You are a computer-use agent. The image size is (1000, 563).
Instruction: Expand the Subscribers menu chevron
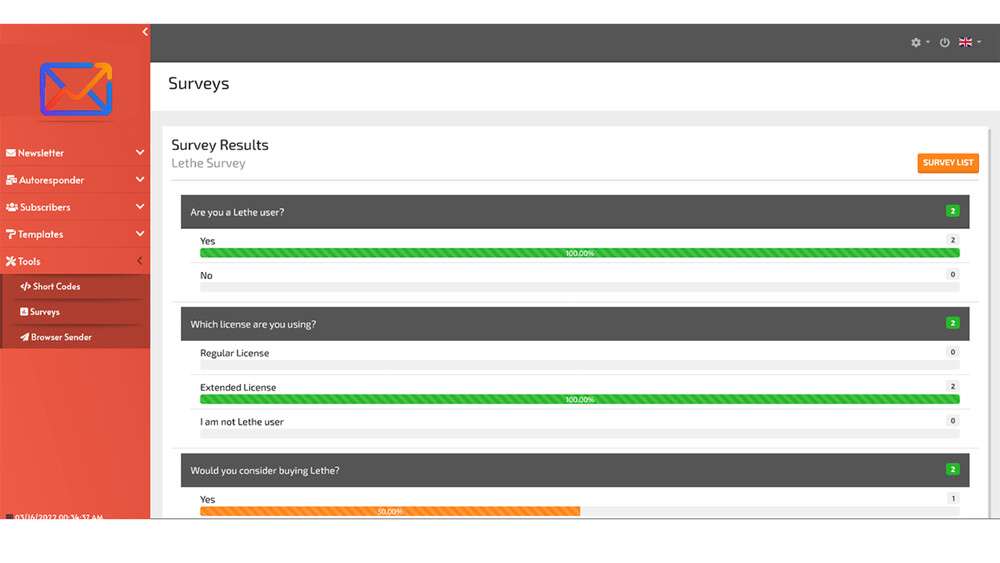tap(140, 207)
